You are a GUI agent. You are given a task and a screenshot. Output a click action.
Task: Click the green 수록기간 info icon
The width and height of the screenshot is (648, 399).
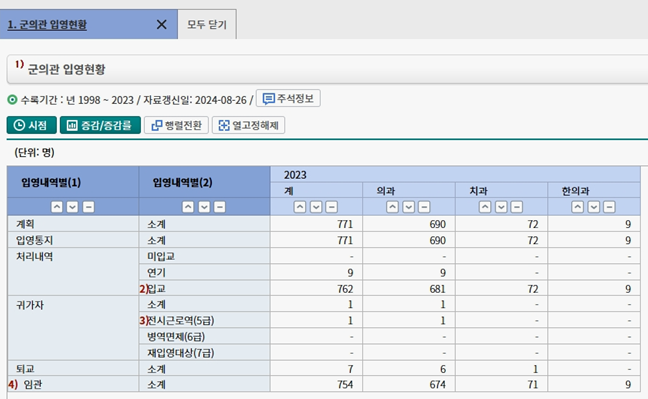pyautogui.click(x=12, y=100)
